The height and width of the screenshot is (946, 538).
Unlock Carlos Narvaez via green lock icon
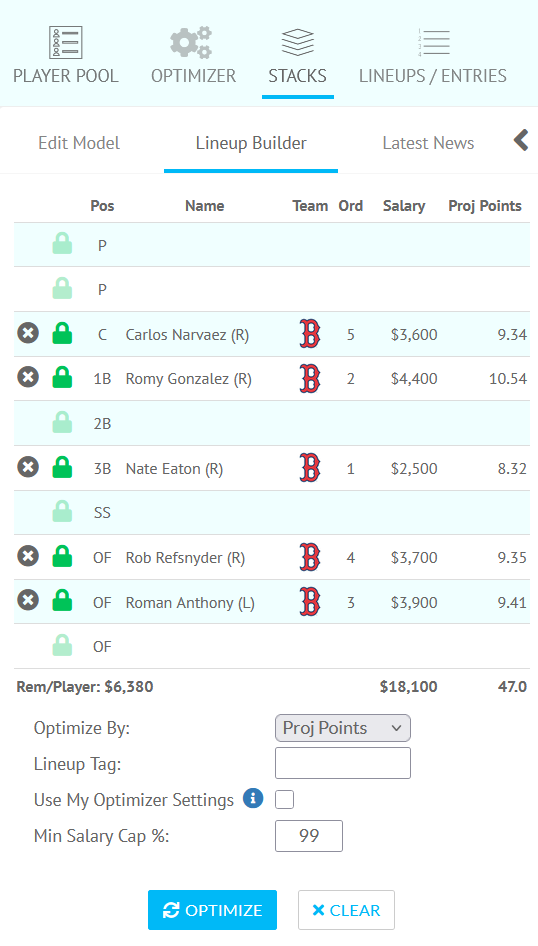pos(62,333)
